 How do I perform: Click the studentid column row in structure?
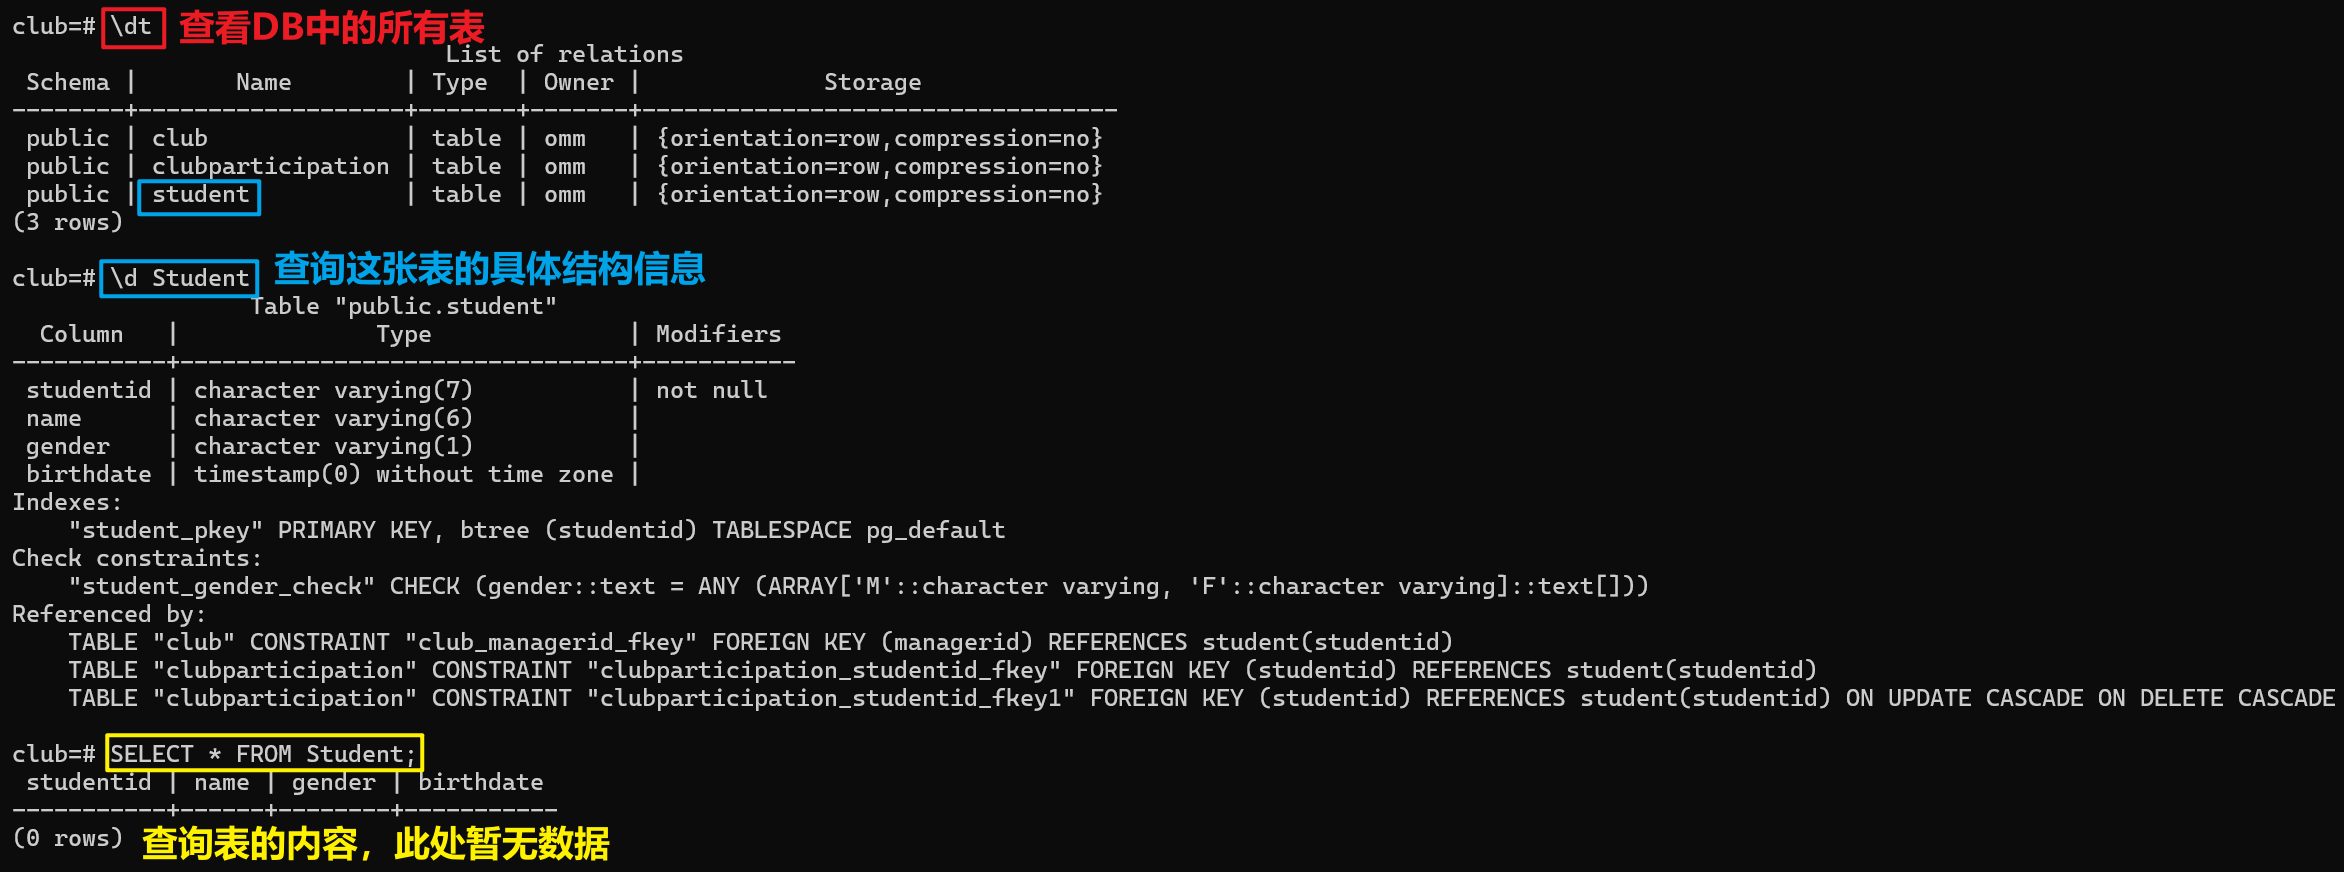tap(397, 390)
